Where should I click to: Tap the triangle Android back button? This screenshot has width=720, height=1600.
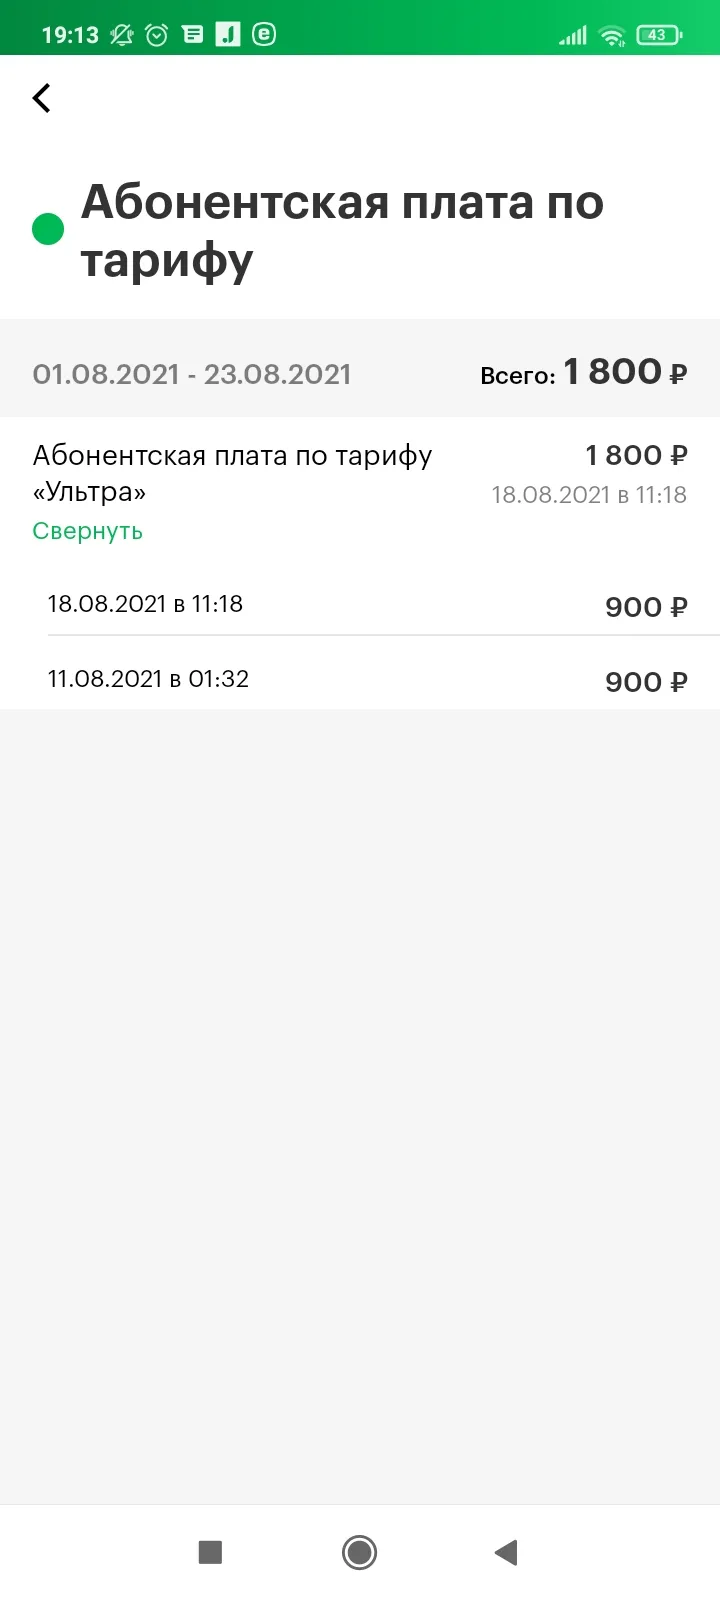(506, 1552)
